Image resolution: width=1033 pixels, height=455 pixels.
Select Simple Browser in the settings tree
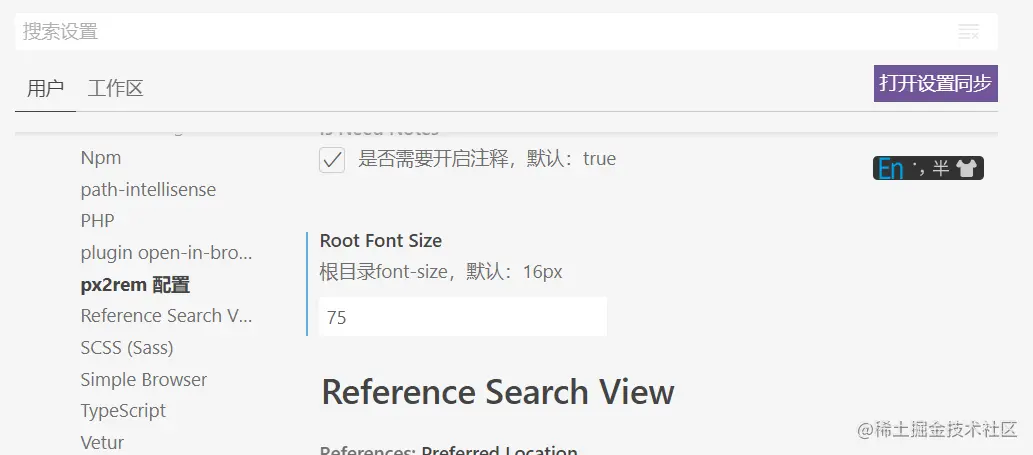(144, 380)
